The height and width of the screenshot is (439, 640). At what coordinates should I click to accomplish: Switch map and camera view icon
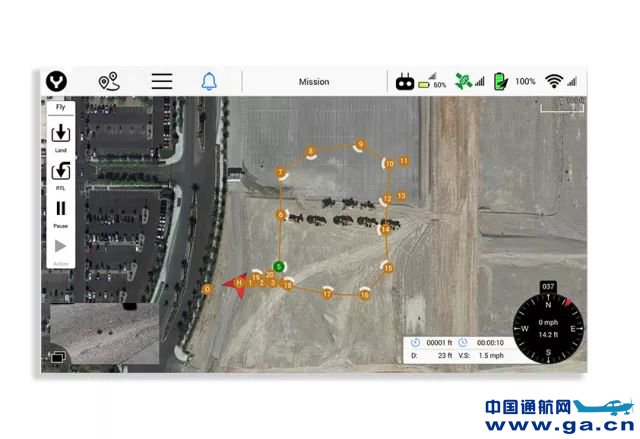[58, 356]
